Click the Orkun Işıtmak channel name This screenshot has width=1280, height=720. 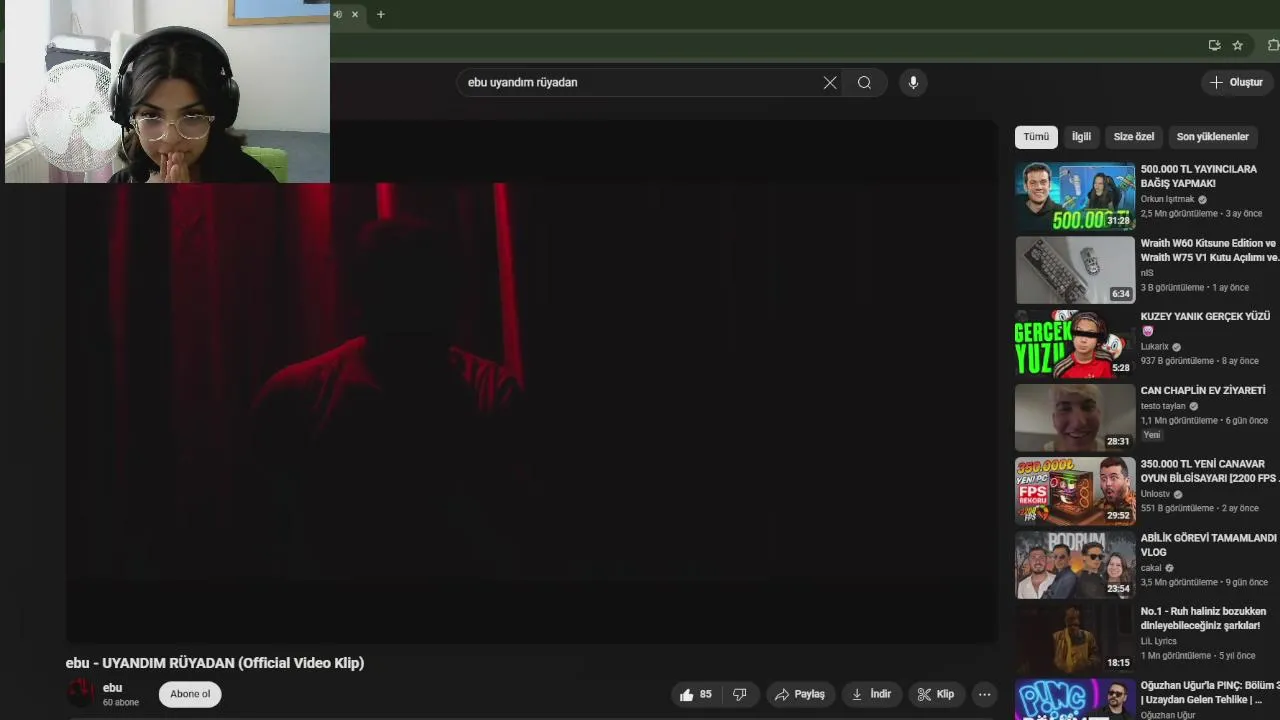tap(1167, 199)
